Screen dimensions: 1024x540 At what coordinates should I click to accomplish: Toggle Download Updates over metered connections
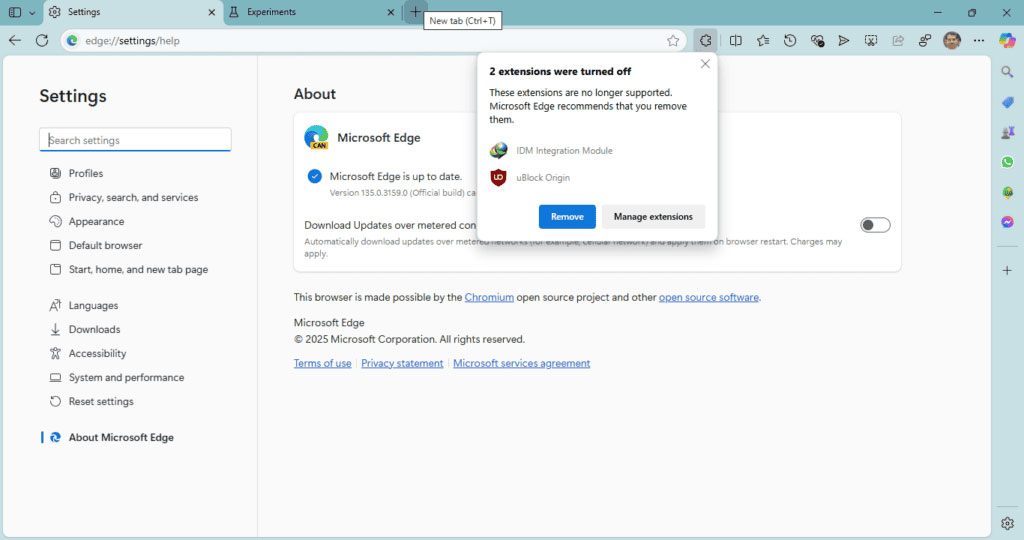click(x=875, y=225)
